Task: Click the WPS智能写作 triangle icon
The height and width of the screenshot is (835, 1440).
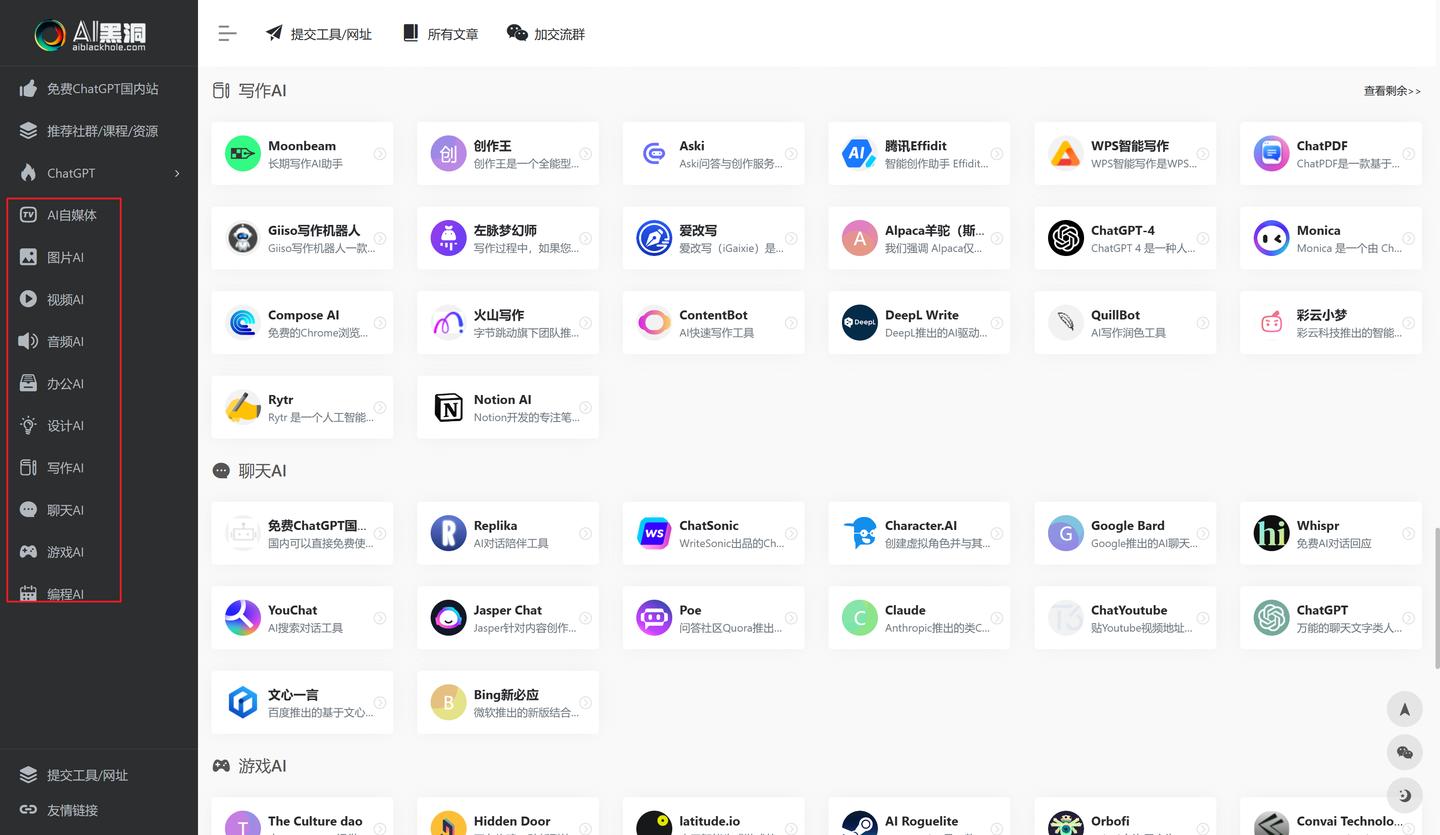Action: click(1066, 154)
